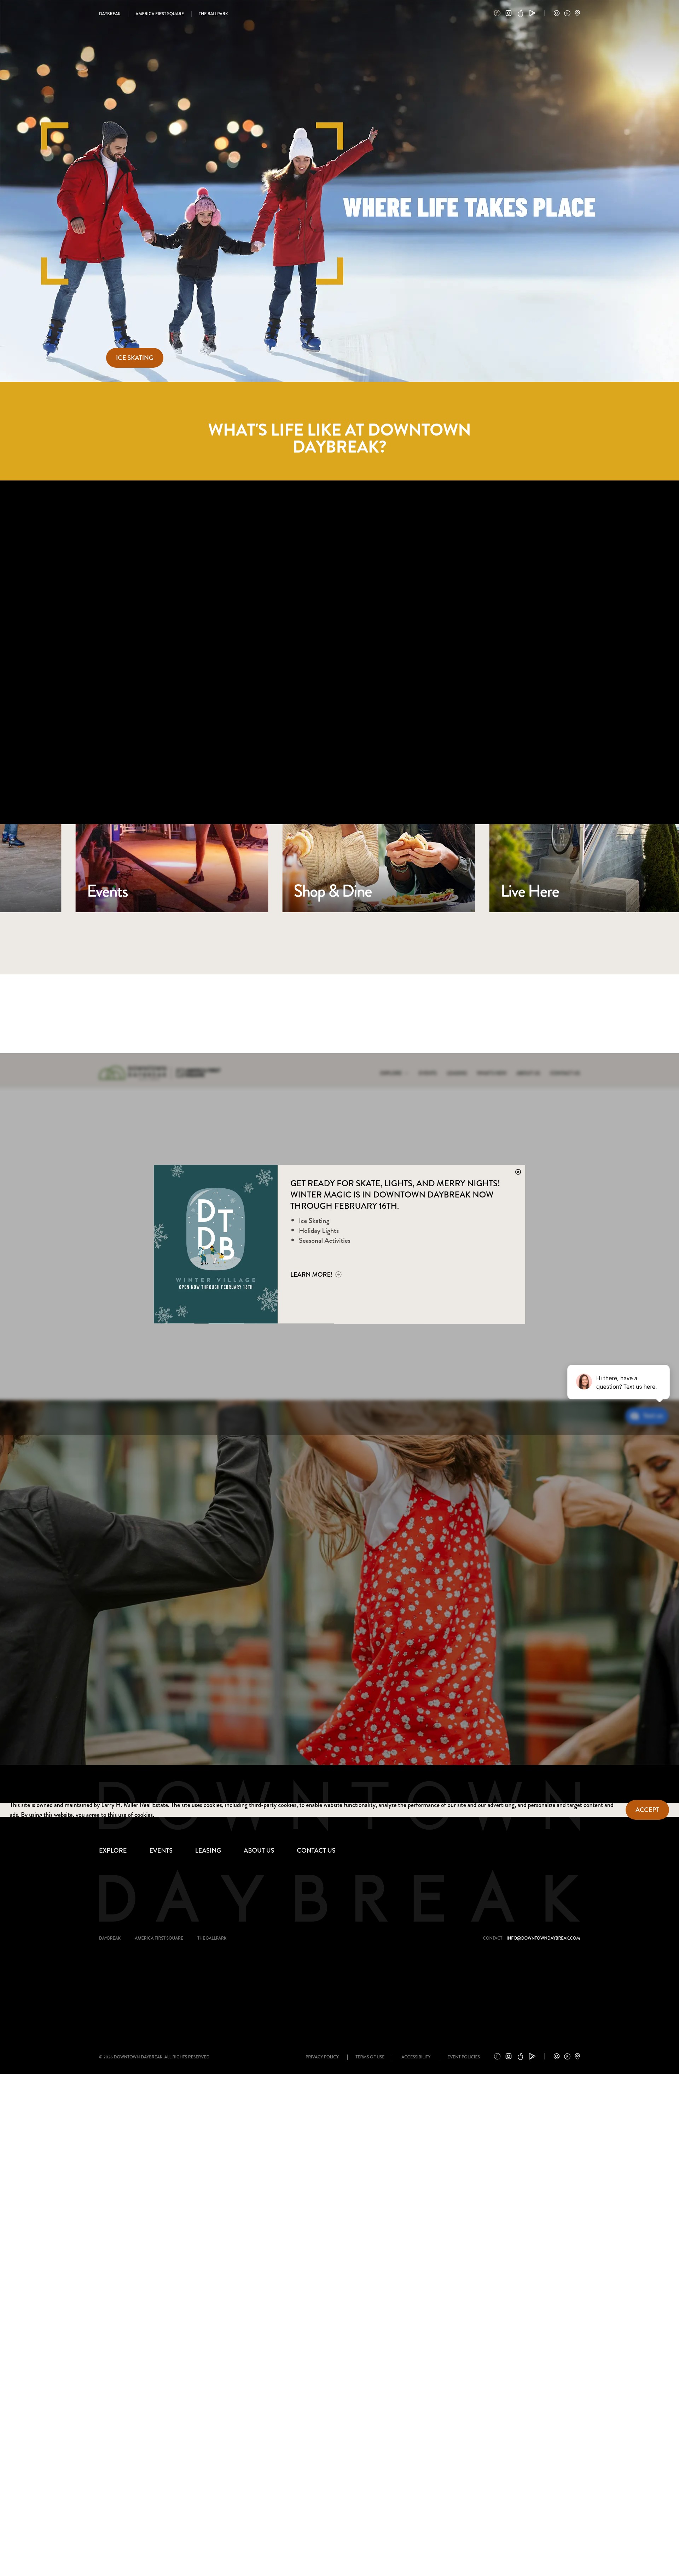Open the Terms of Use footer link
Screen dimensions: 679x2576
370,2057
